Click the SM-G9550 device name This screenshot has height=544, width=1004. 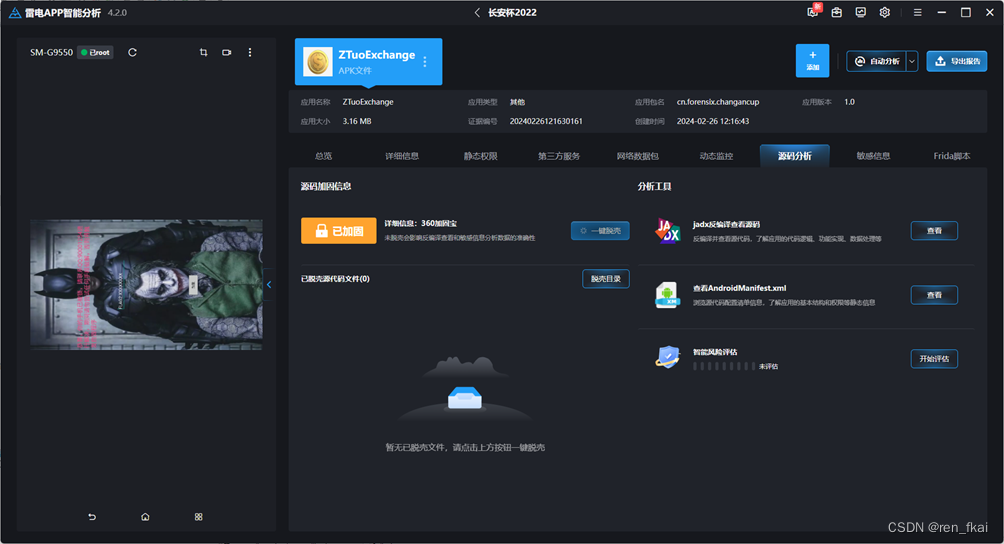[x=51, y=52]
